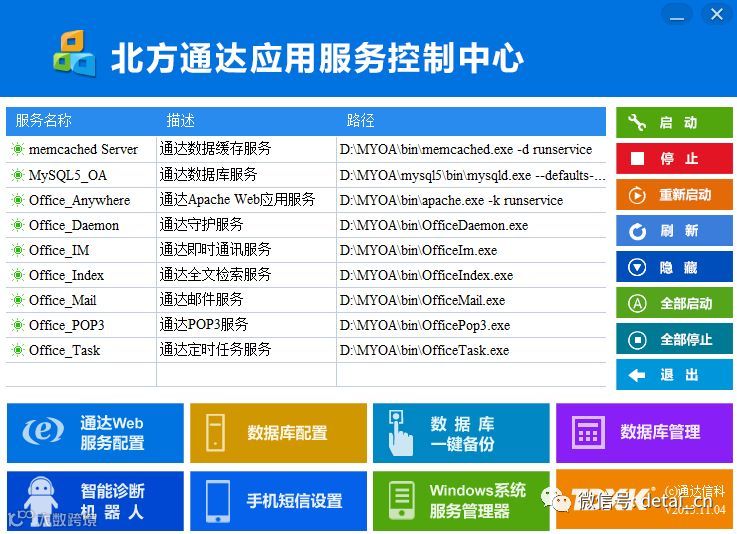Exit the control center via 退出 text
This screenshot has height=534, width=737.
[x=679, y=375]
